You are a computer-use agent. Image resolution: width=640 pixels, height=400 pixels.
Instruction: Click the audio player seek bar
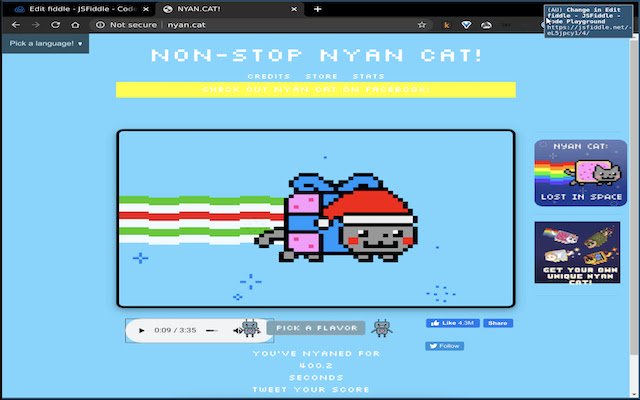pos(212,330)
